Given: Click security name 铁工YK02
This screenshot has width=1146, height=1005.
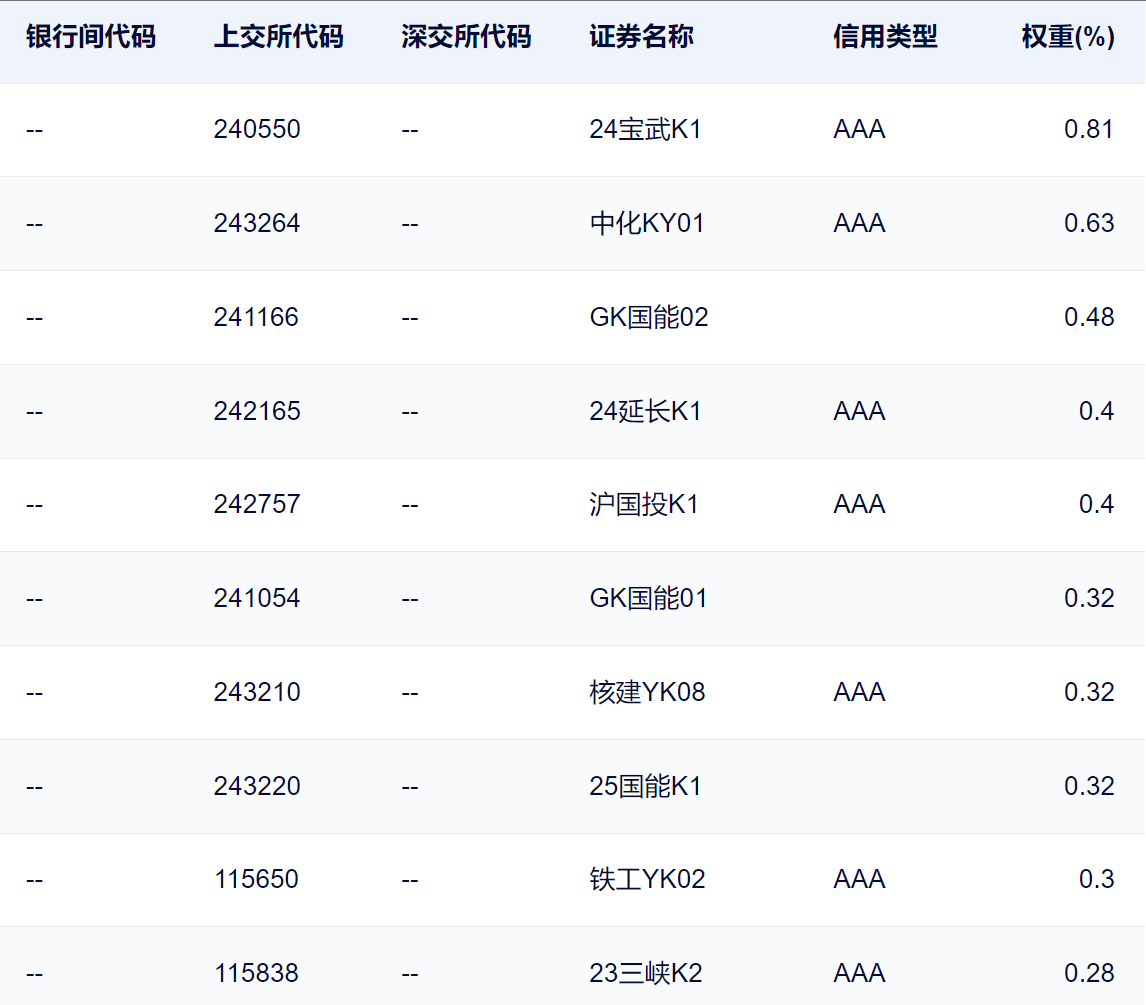Looking at the screenshot, I should [648, 879].
